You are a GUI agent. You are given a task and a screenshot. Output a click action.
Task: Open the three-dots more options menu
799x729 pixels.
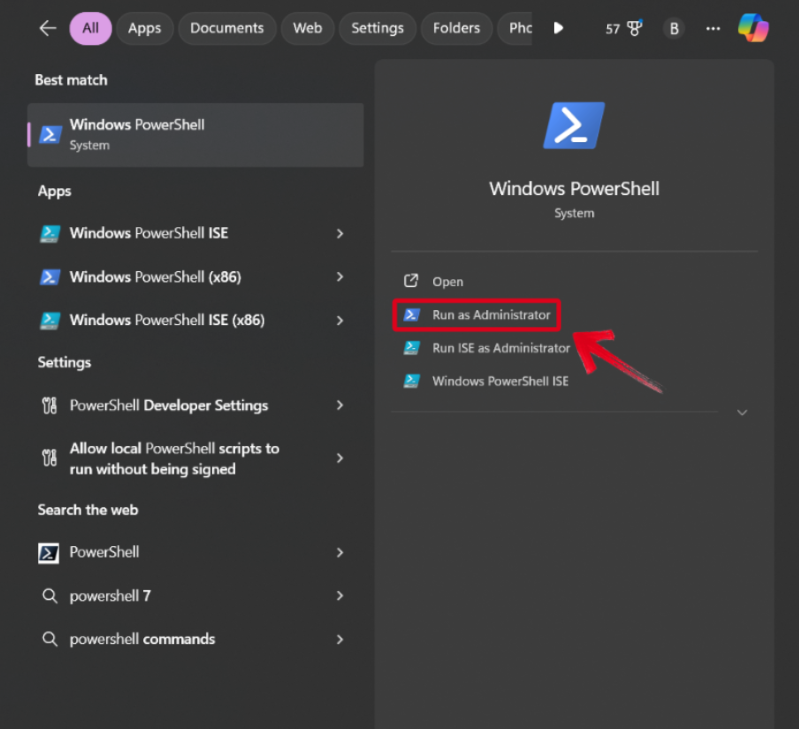(713, 29)
